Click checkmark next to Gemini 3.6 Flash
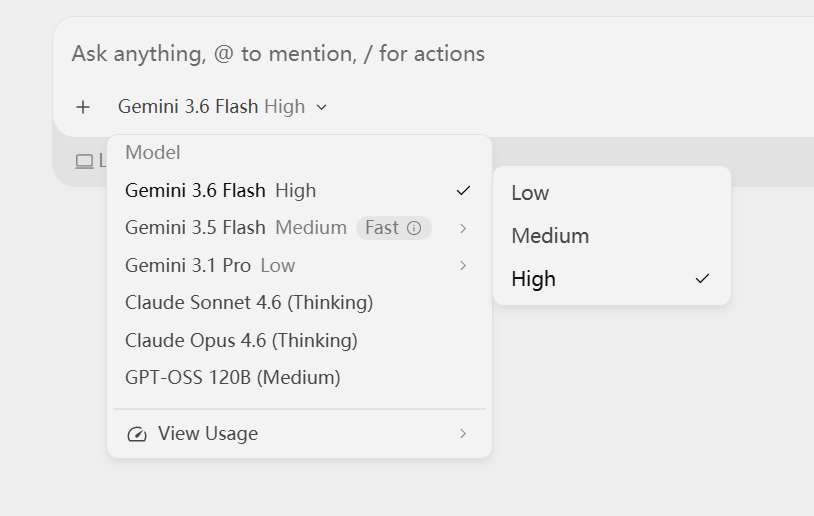The height and width of the screenshot is (516, 814). [463, 191]
